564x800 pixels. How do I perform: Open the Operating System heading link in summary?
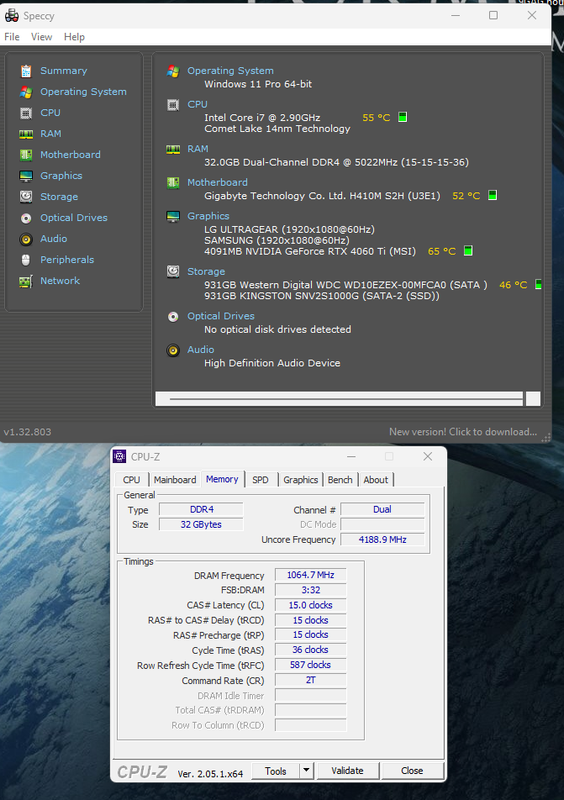coord(230,71)
